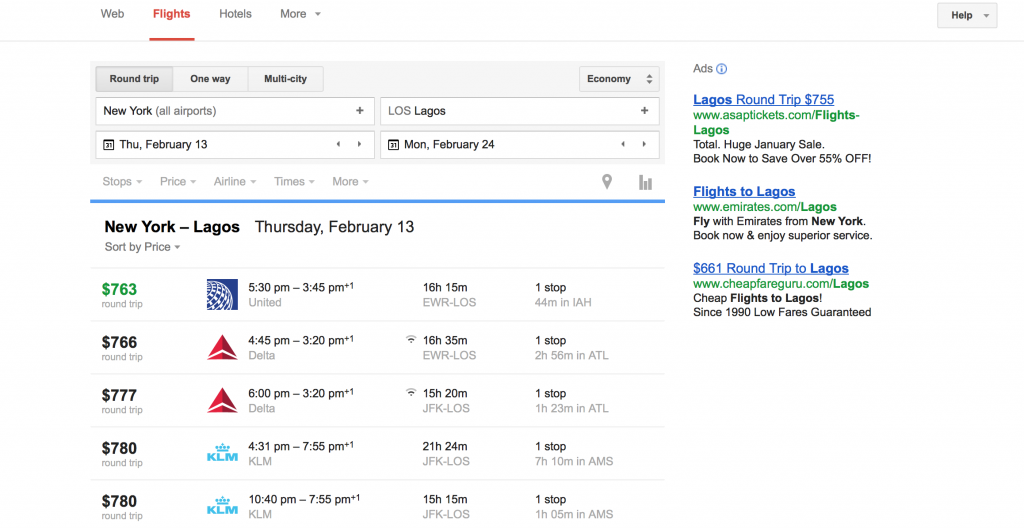The height and width of the screenshot is (528, 1024).
Task: Click the 4:31 pm – 7:55 pm flight time
Action: [x=301, y=446]
